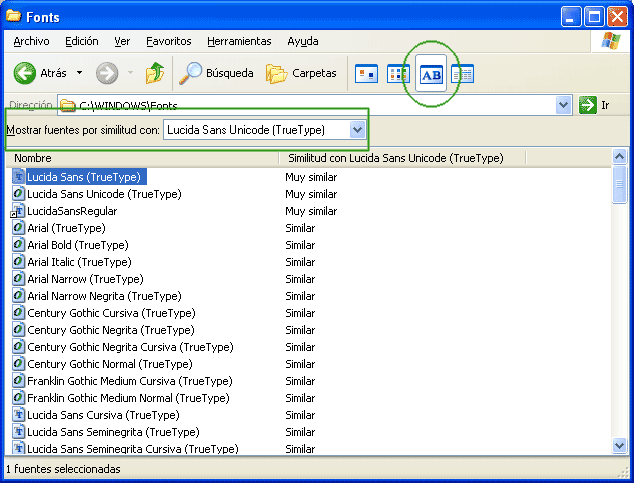The width and height of the screenshot is (634, 483).
Task: Sort by the Nombre column header
Action: tap(142, 158)
